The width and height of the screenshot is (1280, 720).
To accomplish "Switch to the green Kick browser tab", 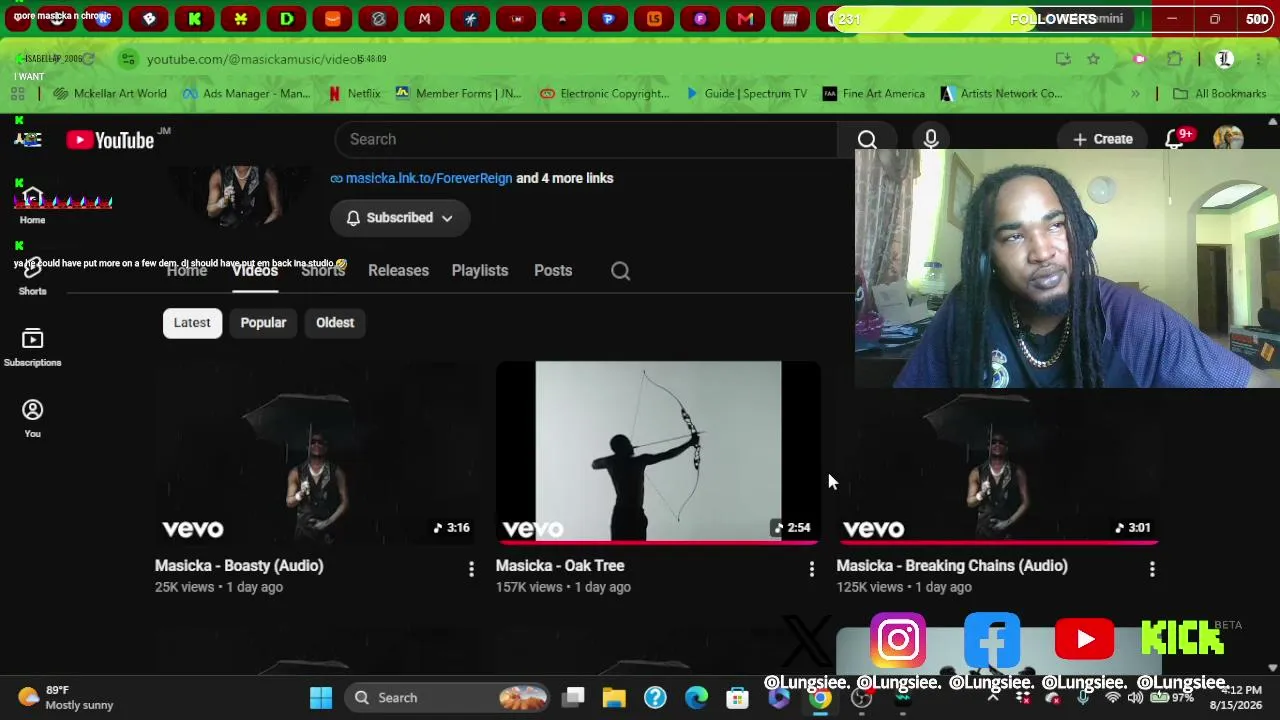I will [x=195, y=18].
